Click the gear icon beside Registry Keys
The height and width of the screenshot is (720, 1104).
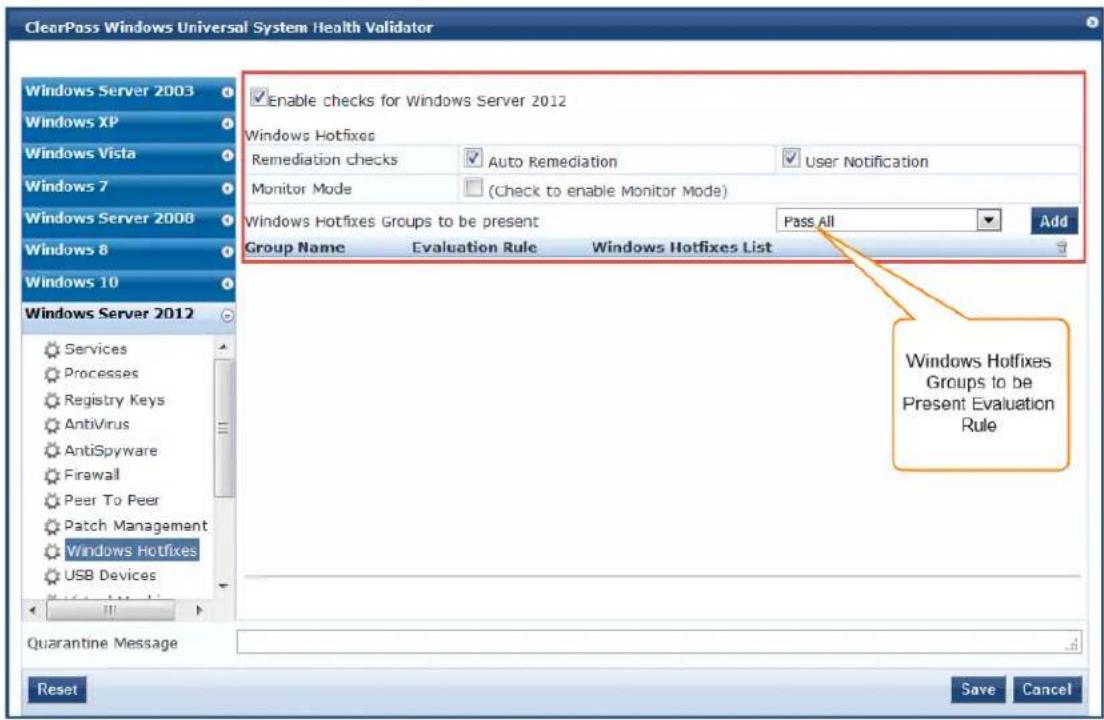[51, 400]
